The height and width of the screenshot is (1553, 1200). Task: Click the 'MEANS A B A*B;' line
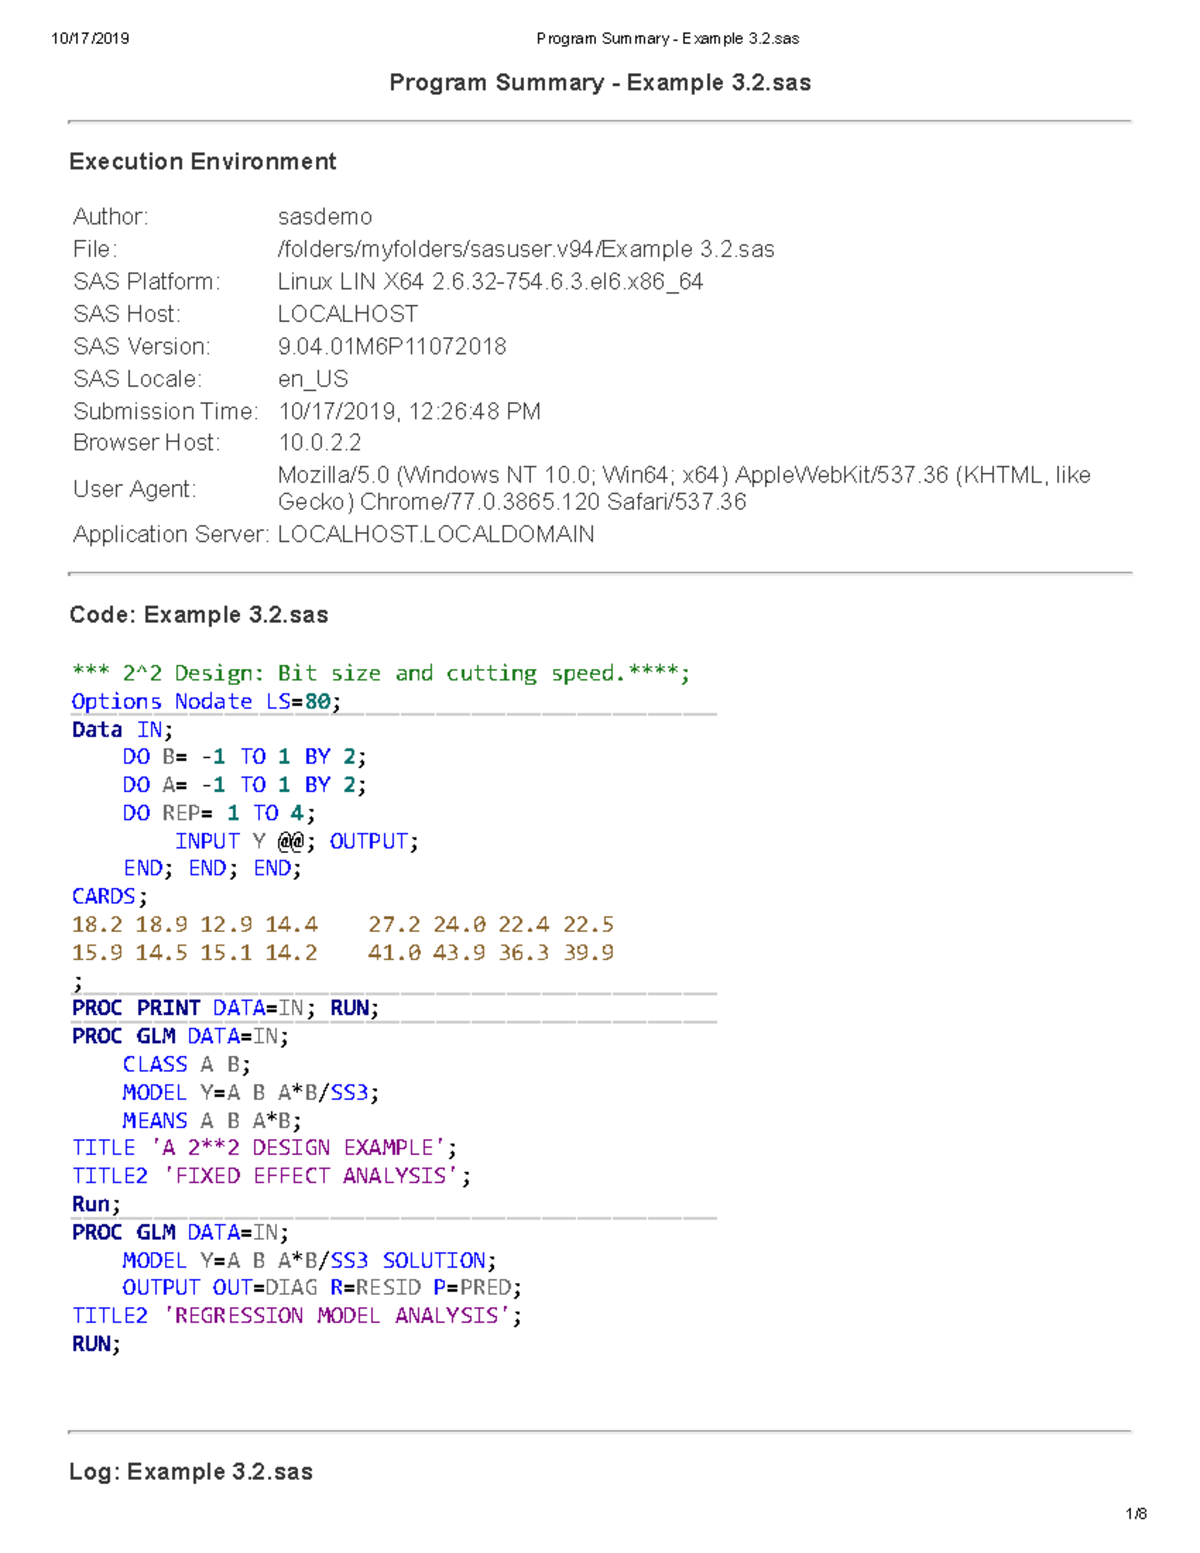pyautogui.click(x=212, y=1121)
